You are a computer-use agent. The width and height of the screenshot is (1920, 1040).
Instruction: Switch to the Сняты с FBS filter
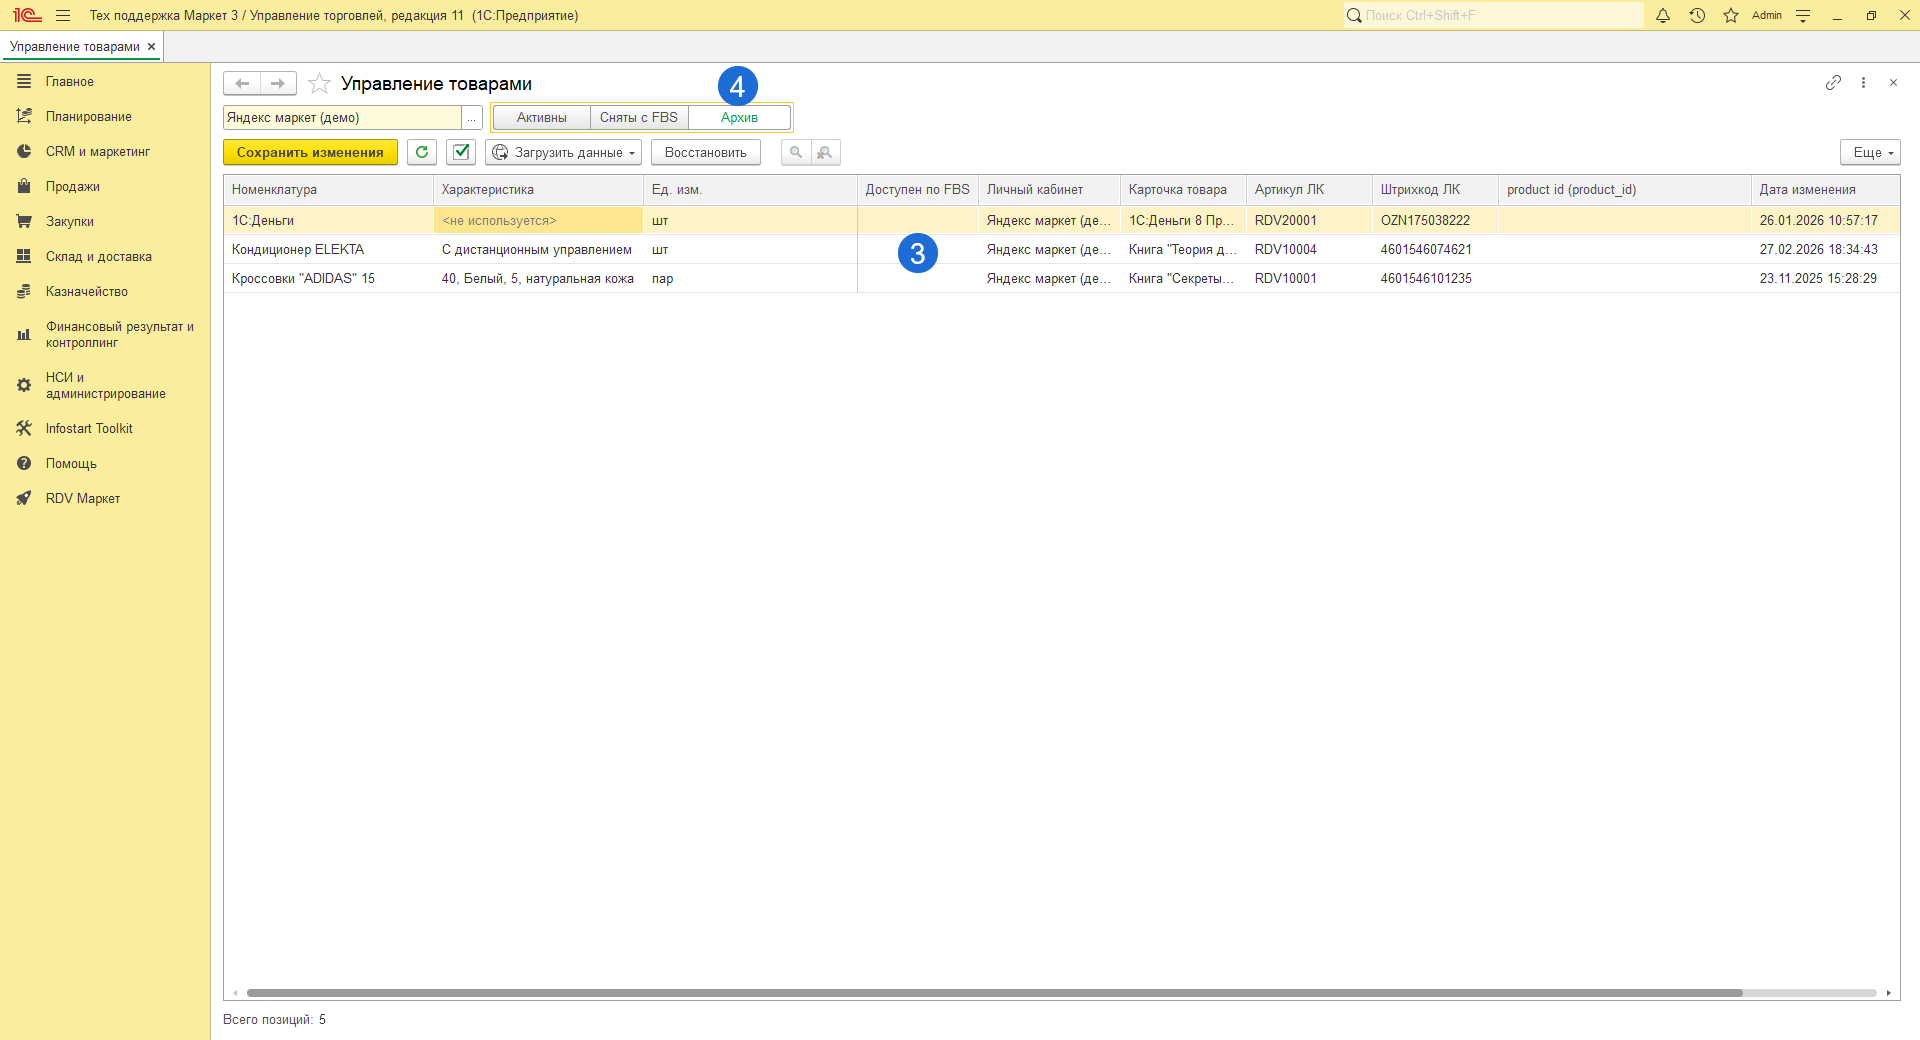[639, 118]
